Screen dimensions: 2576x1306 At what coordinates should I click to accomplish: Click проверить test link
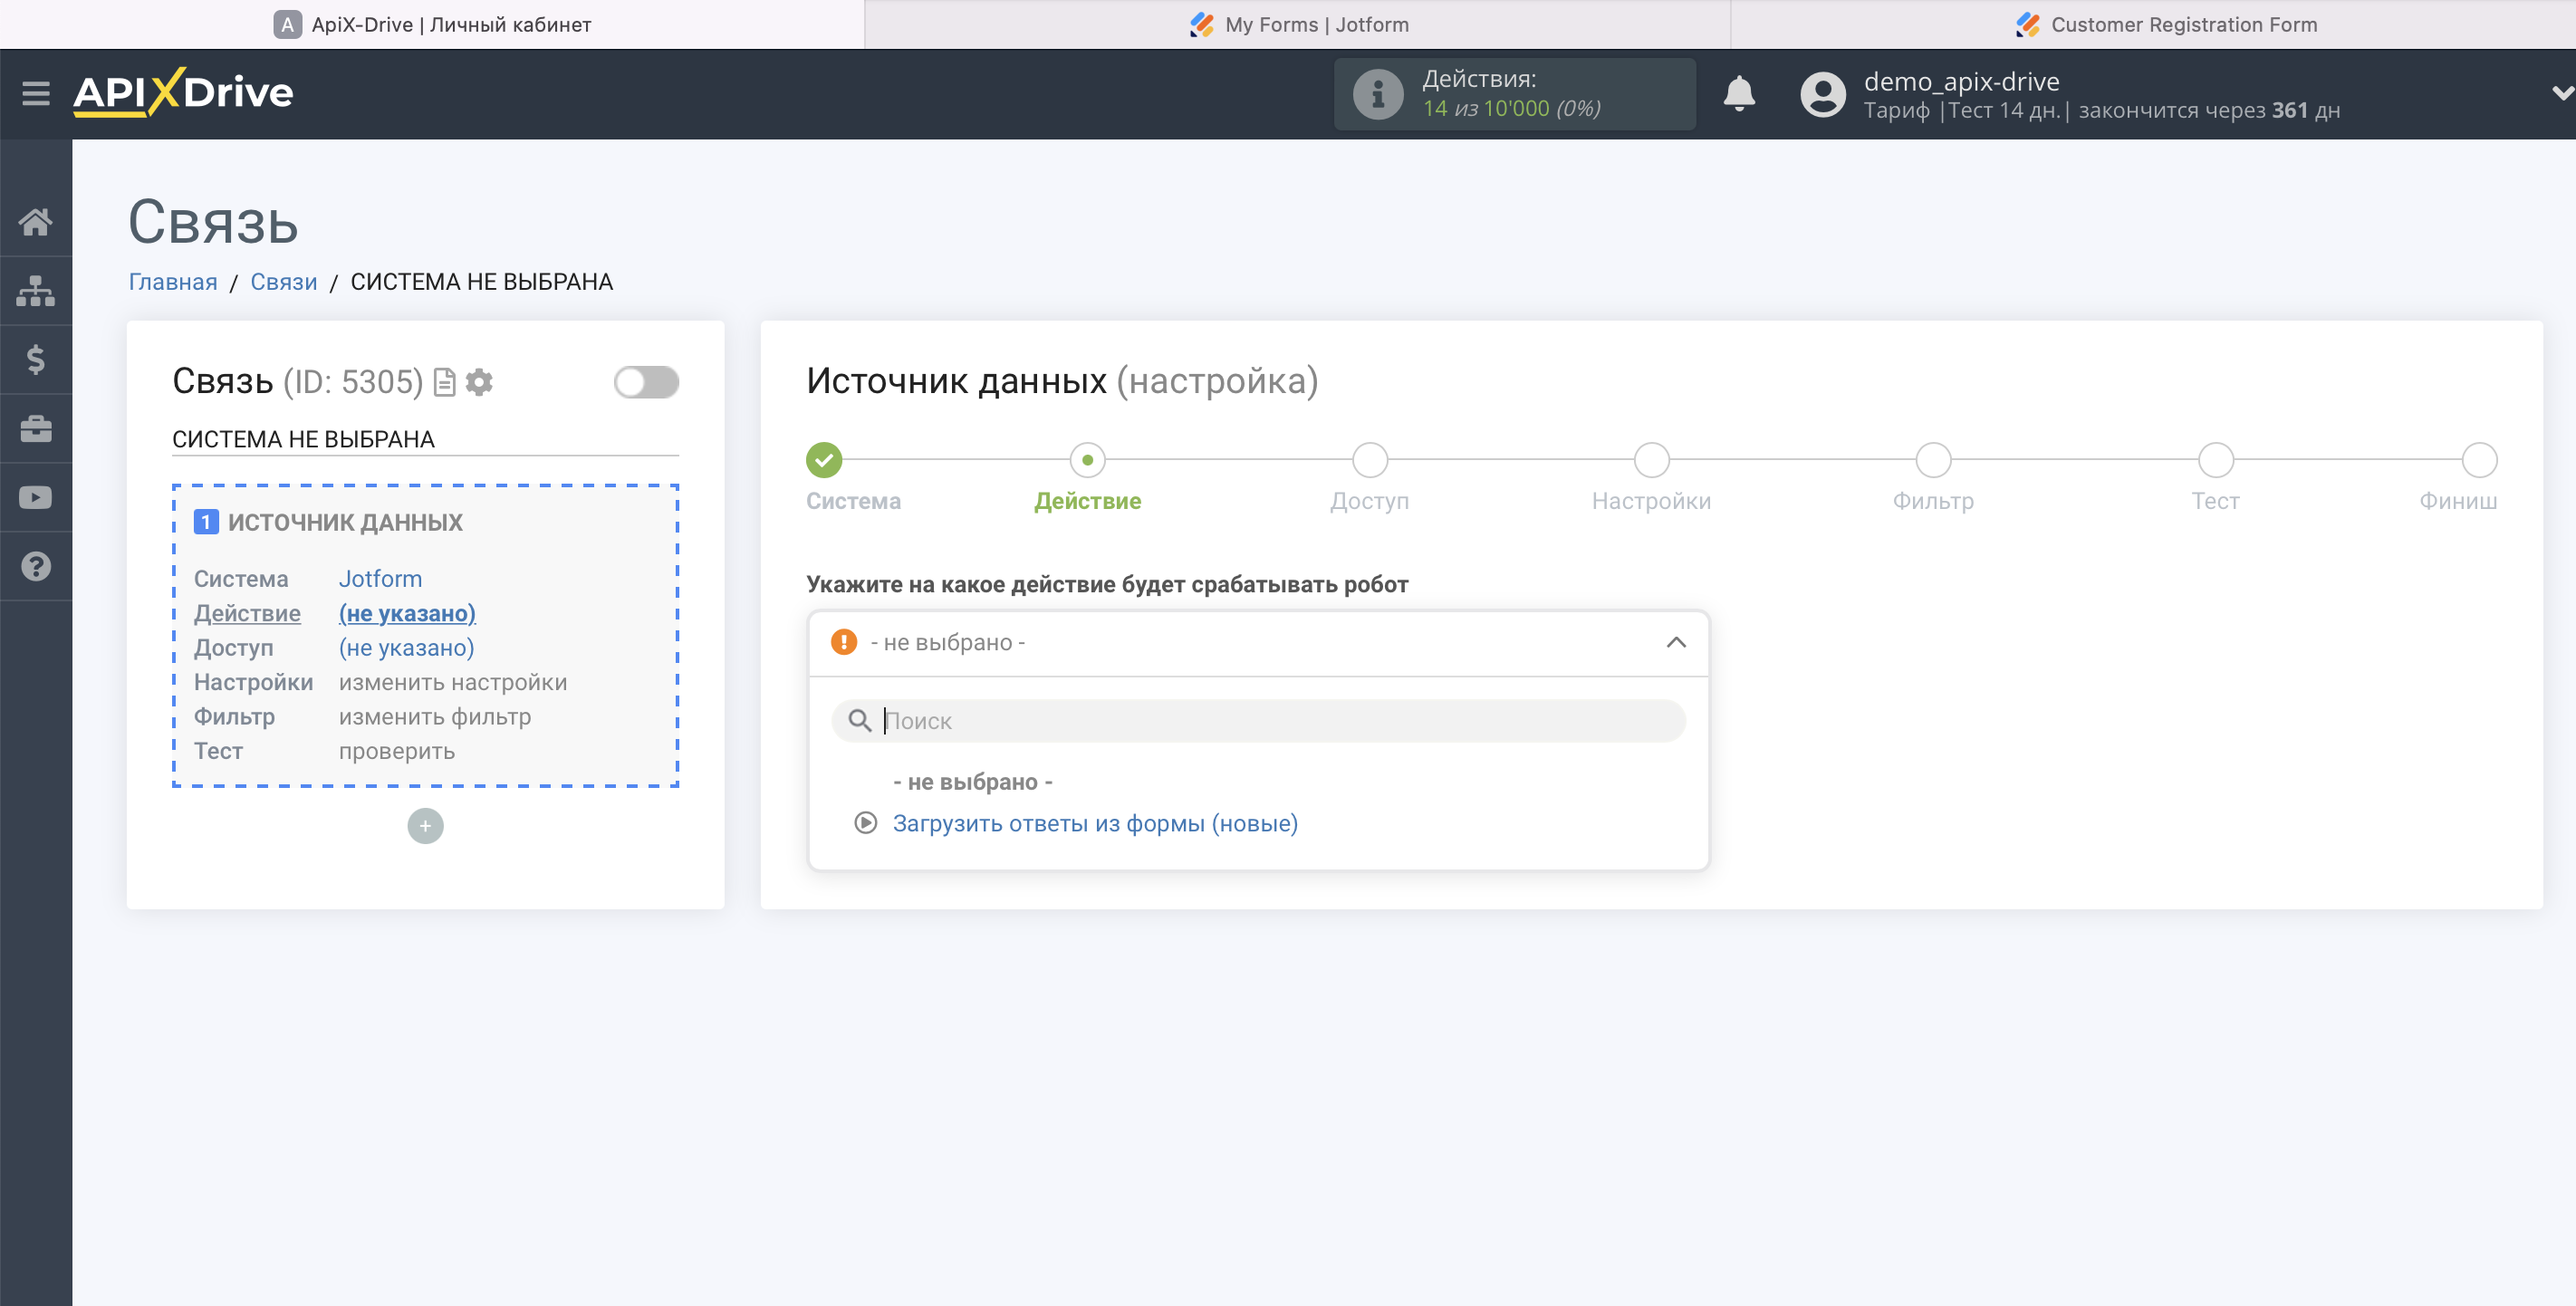click(397, 751)
